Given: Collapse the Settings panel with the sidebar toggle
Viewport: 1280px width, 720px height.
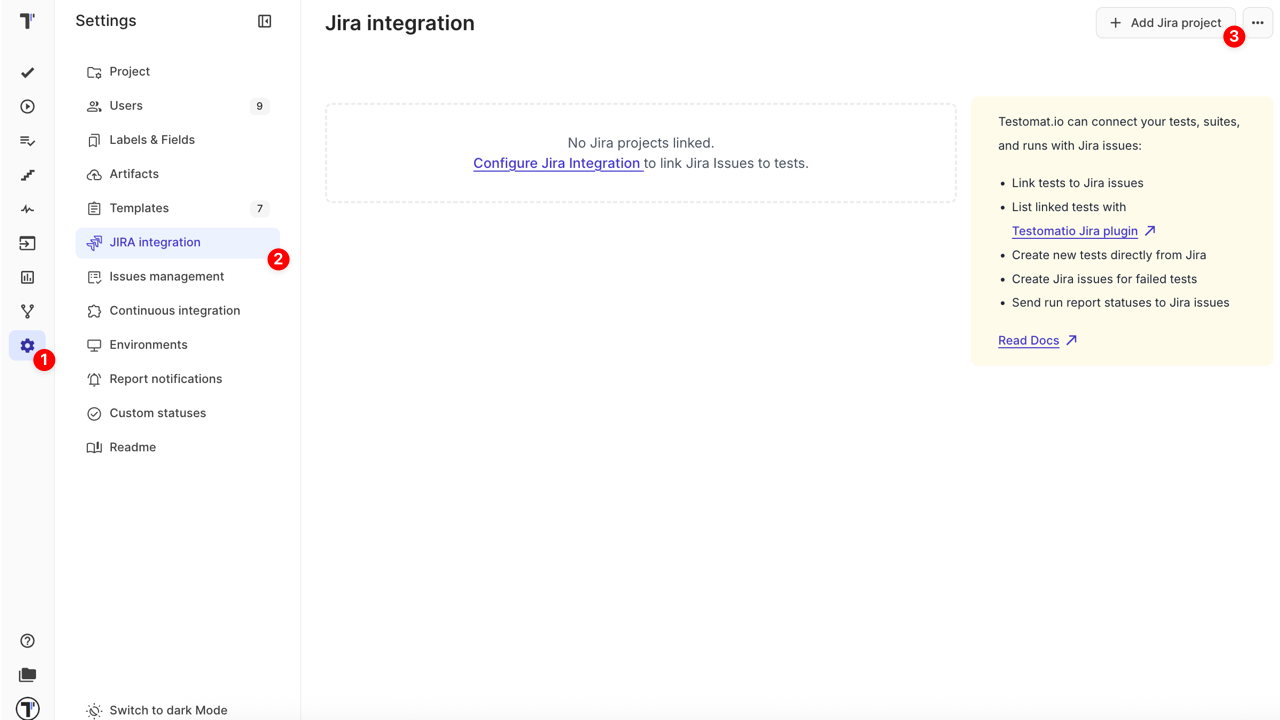Looking at the screenshot, I should click(x=264, y=20).
